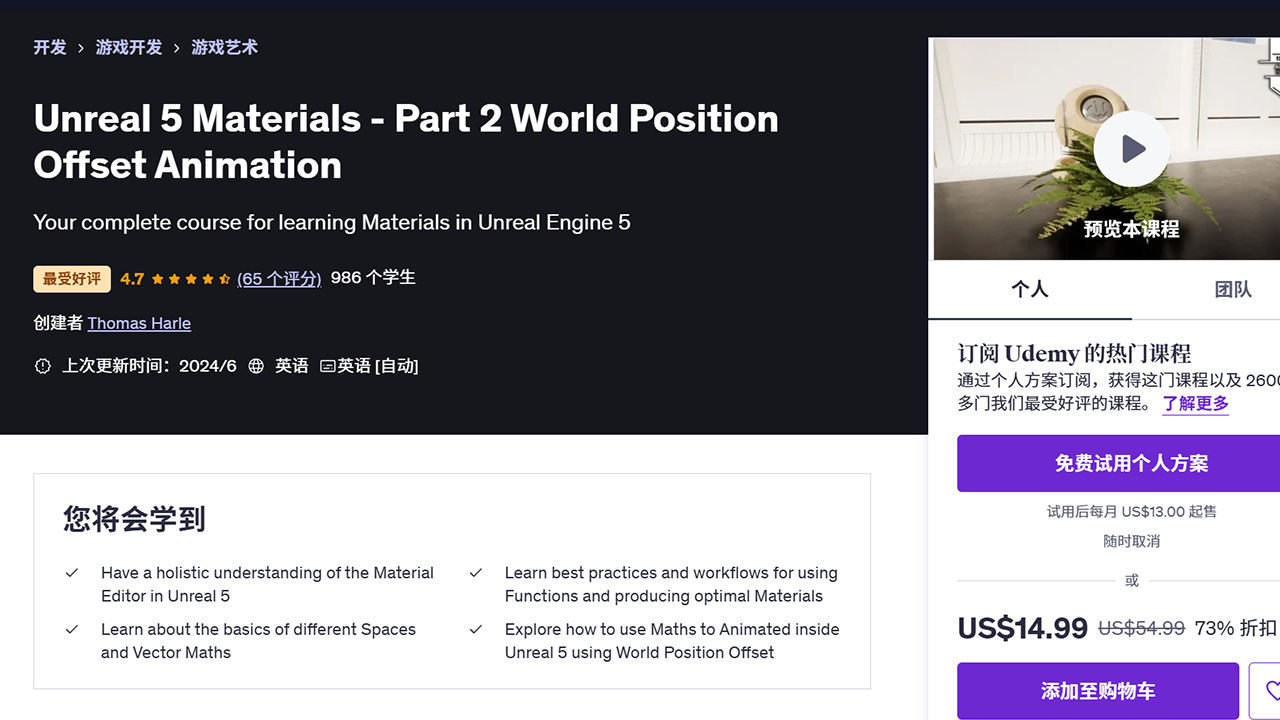The height and width of the screenshot is (720, 1280).
Task: Open the 游戏开发 breadcrumb category
Action: (x=128, y=47)
